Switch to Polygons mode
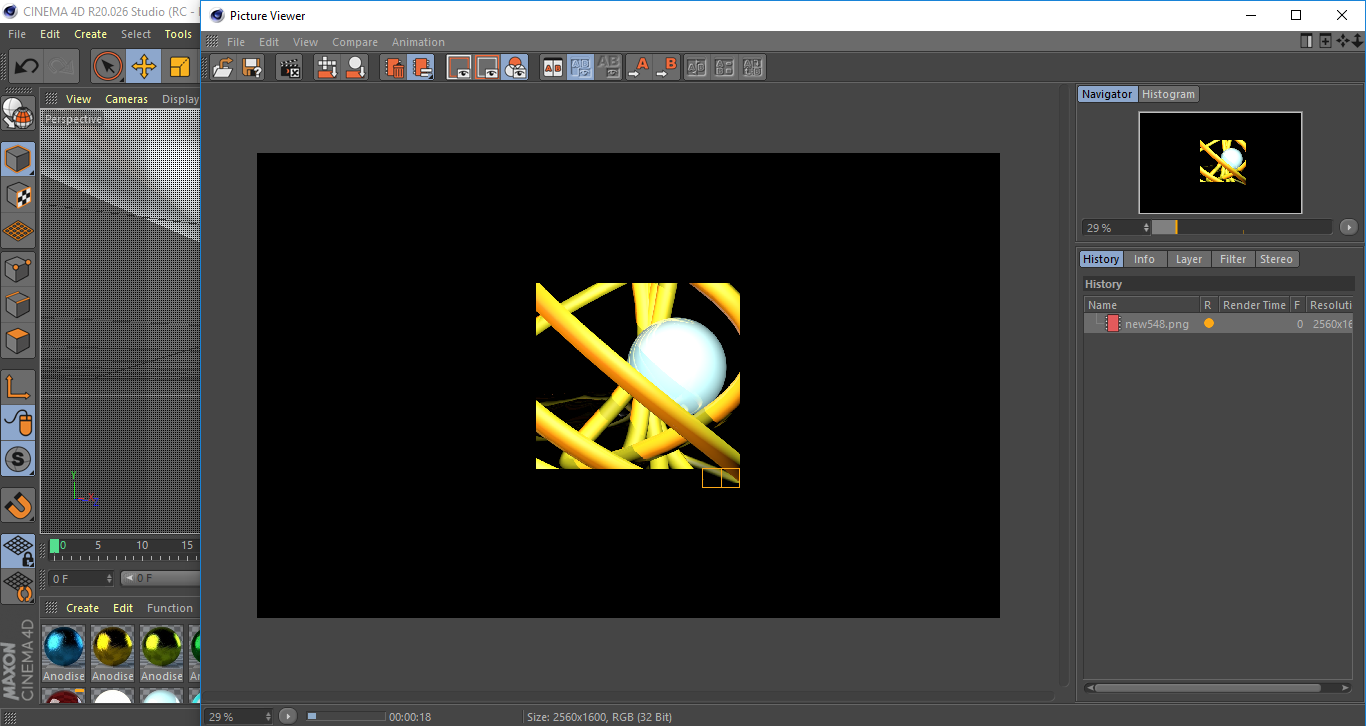This screenshot has height=726, width=1366. [18, 341]
